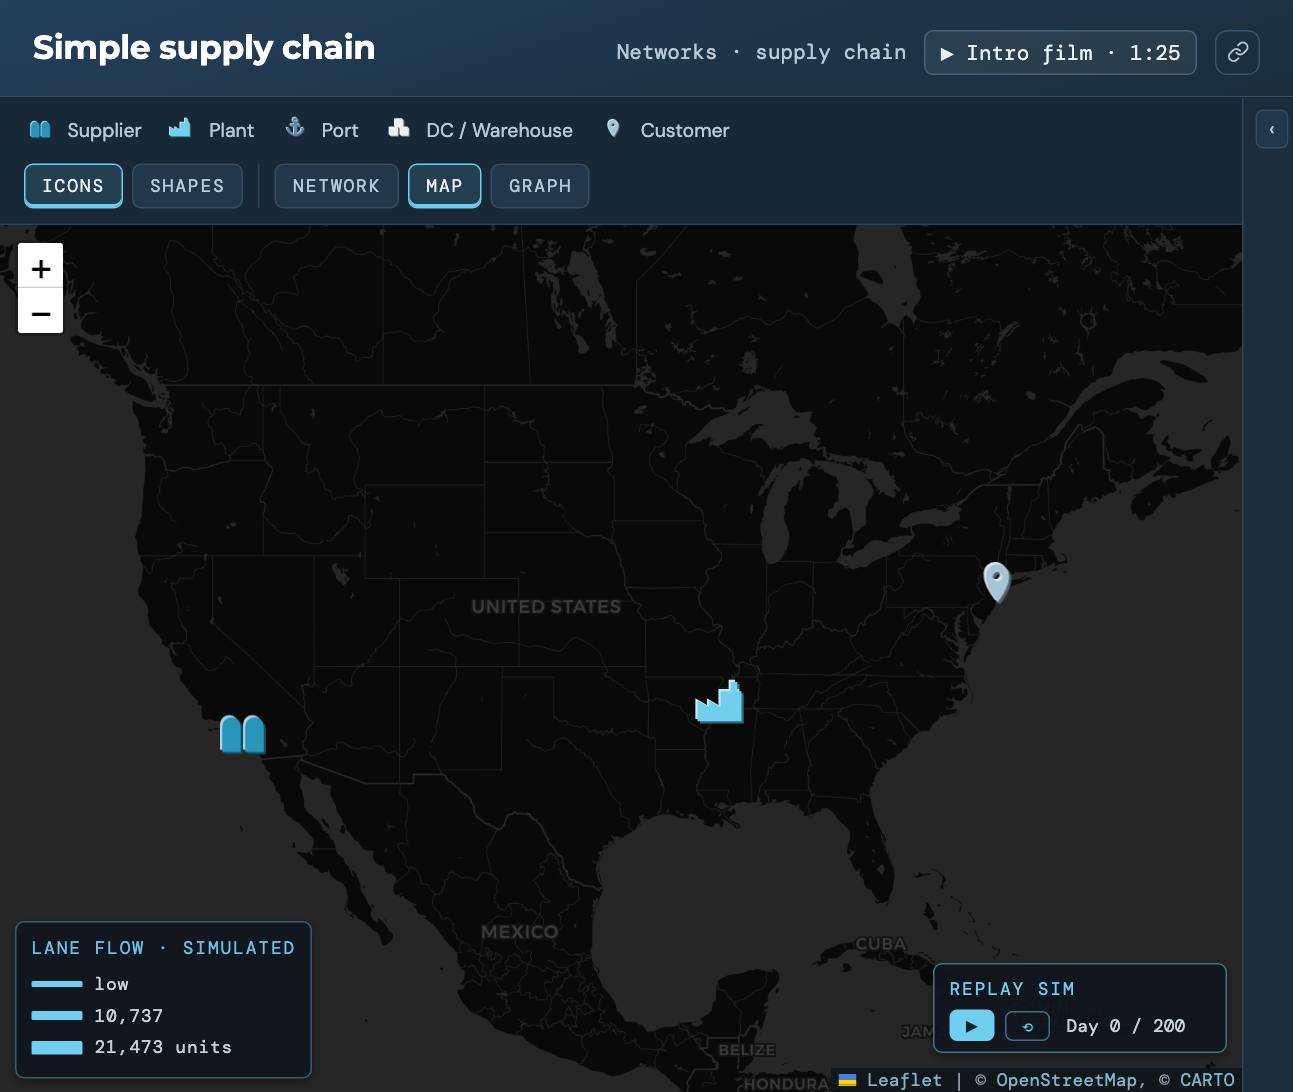1293x1092 pixels.
Task: Click the Port anchor legend icon
Action: click(x=295, y=127)
